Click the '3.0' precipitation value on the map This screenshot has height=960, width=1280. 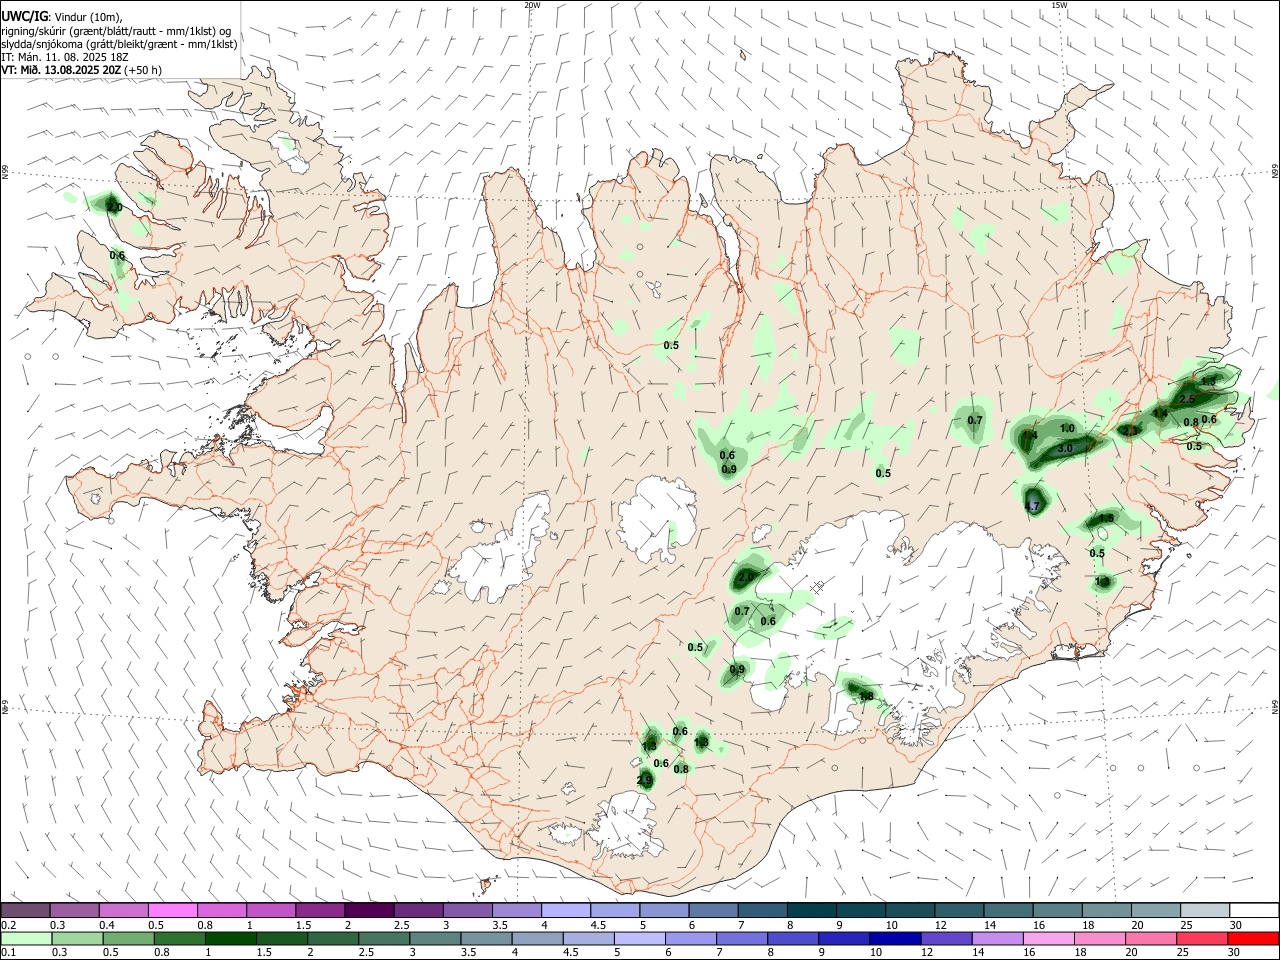point(1065,448)
